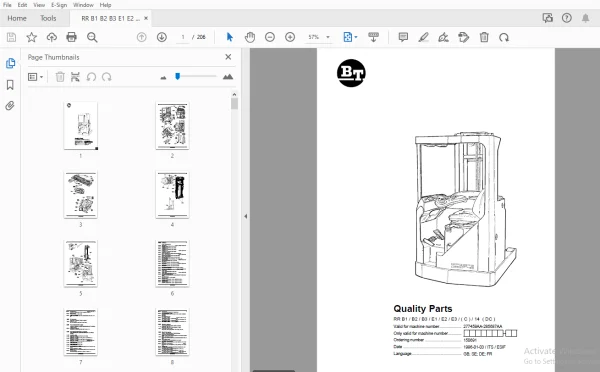
Task: Toggle the Page Thumbnails sidebar icon
Action: (x=10, y=63)
